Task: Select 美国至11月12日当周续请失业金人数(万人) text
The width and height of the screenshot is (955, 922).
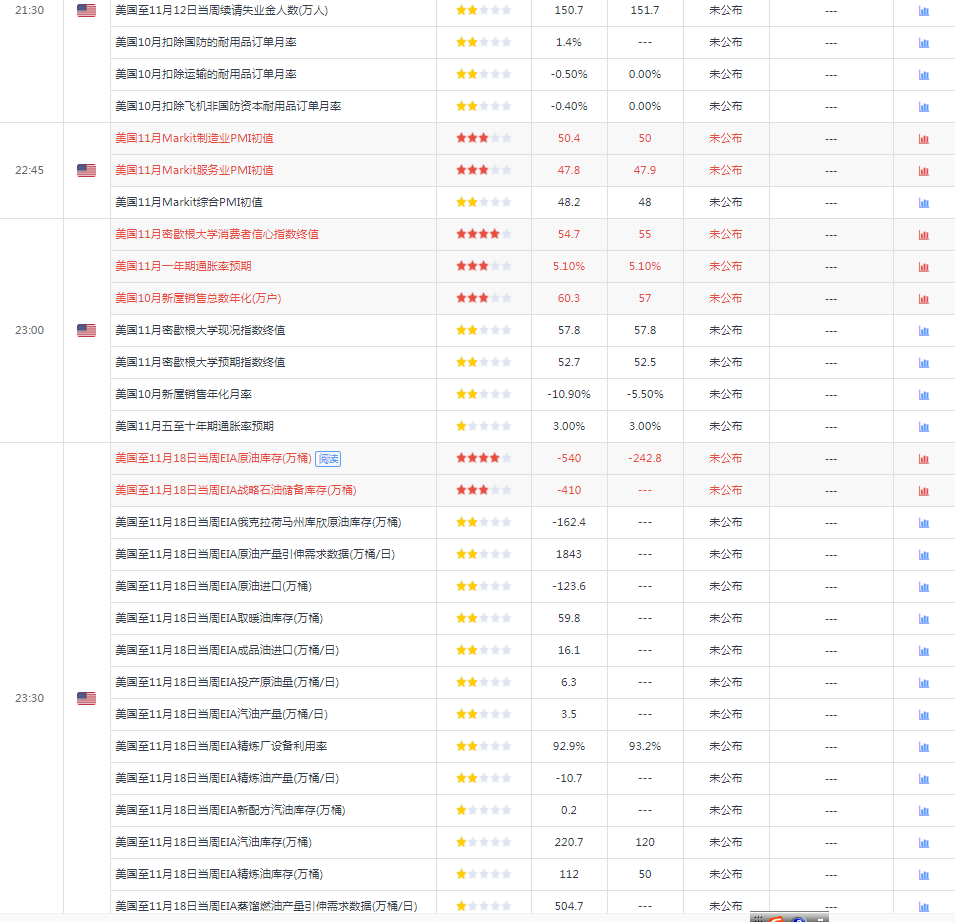Action: tap(222, 10)
